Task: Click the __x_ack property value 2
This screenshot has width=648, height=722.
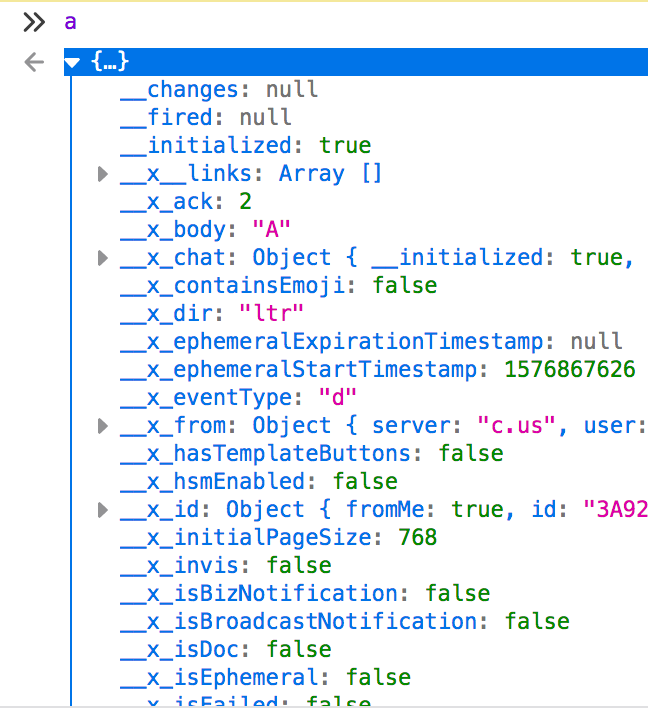Action: 245,202
